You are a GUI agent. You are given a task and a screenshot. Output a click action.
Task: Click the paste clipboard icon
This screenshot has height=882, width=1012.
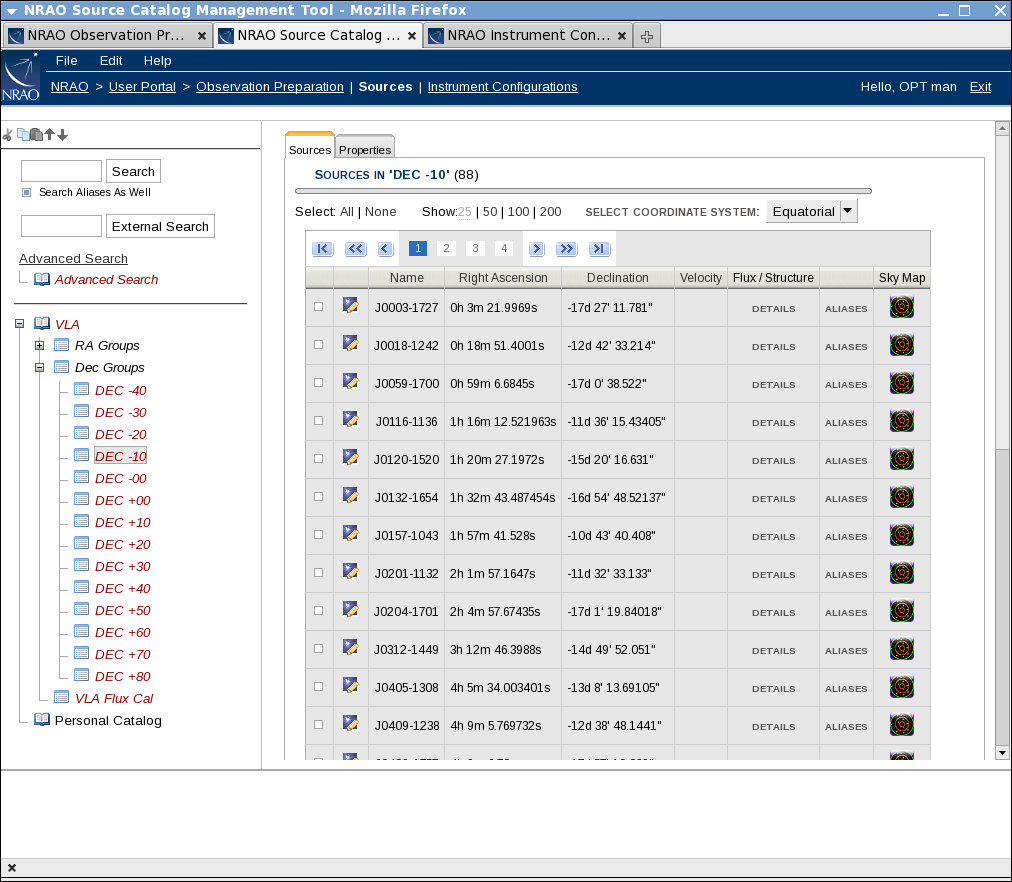pos(36,135)
